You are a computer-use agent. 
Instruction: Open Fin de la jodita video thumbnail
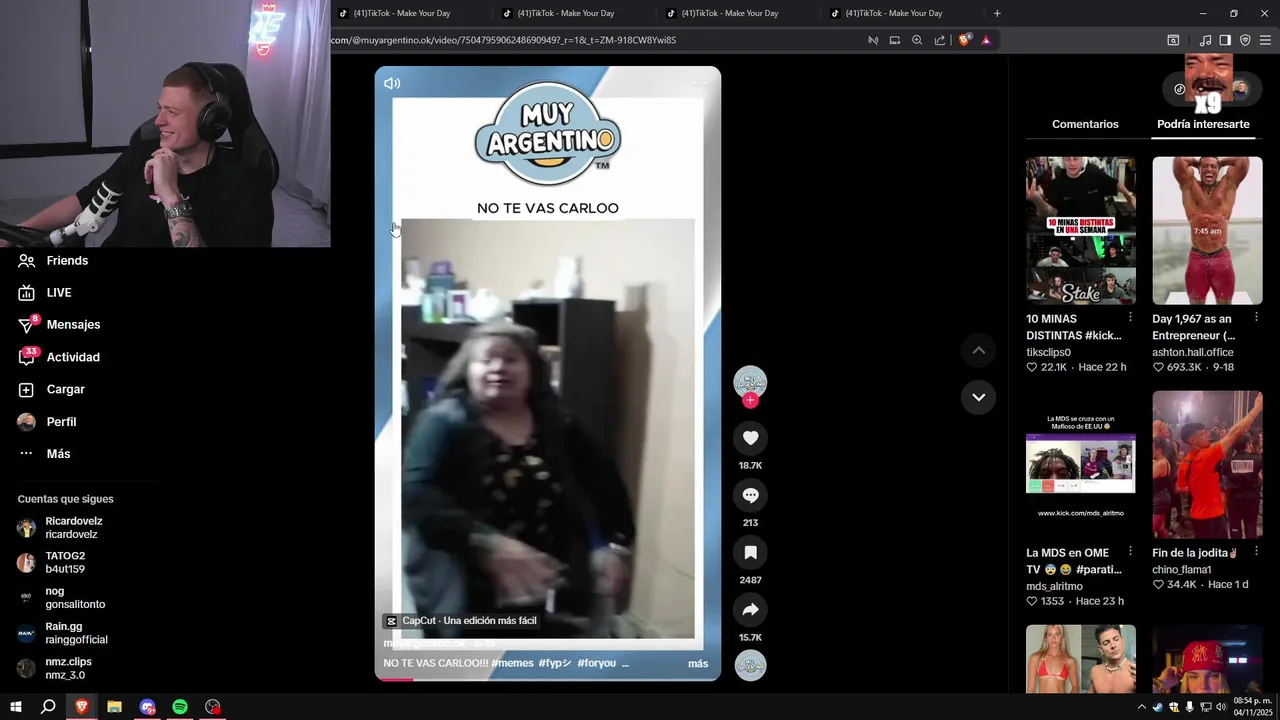click(1207, 464)
